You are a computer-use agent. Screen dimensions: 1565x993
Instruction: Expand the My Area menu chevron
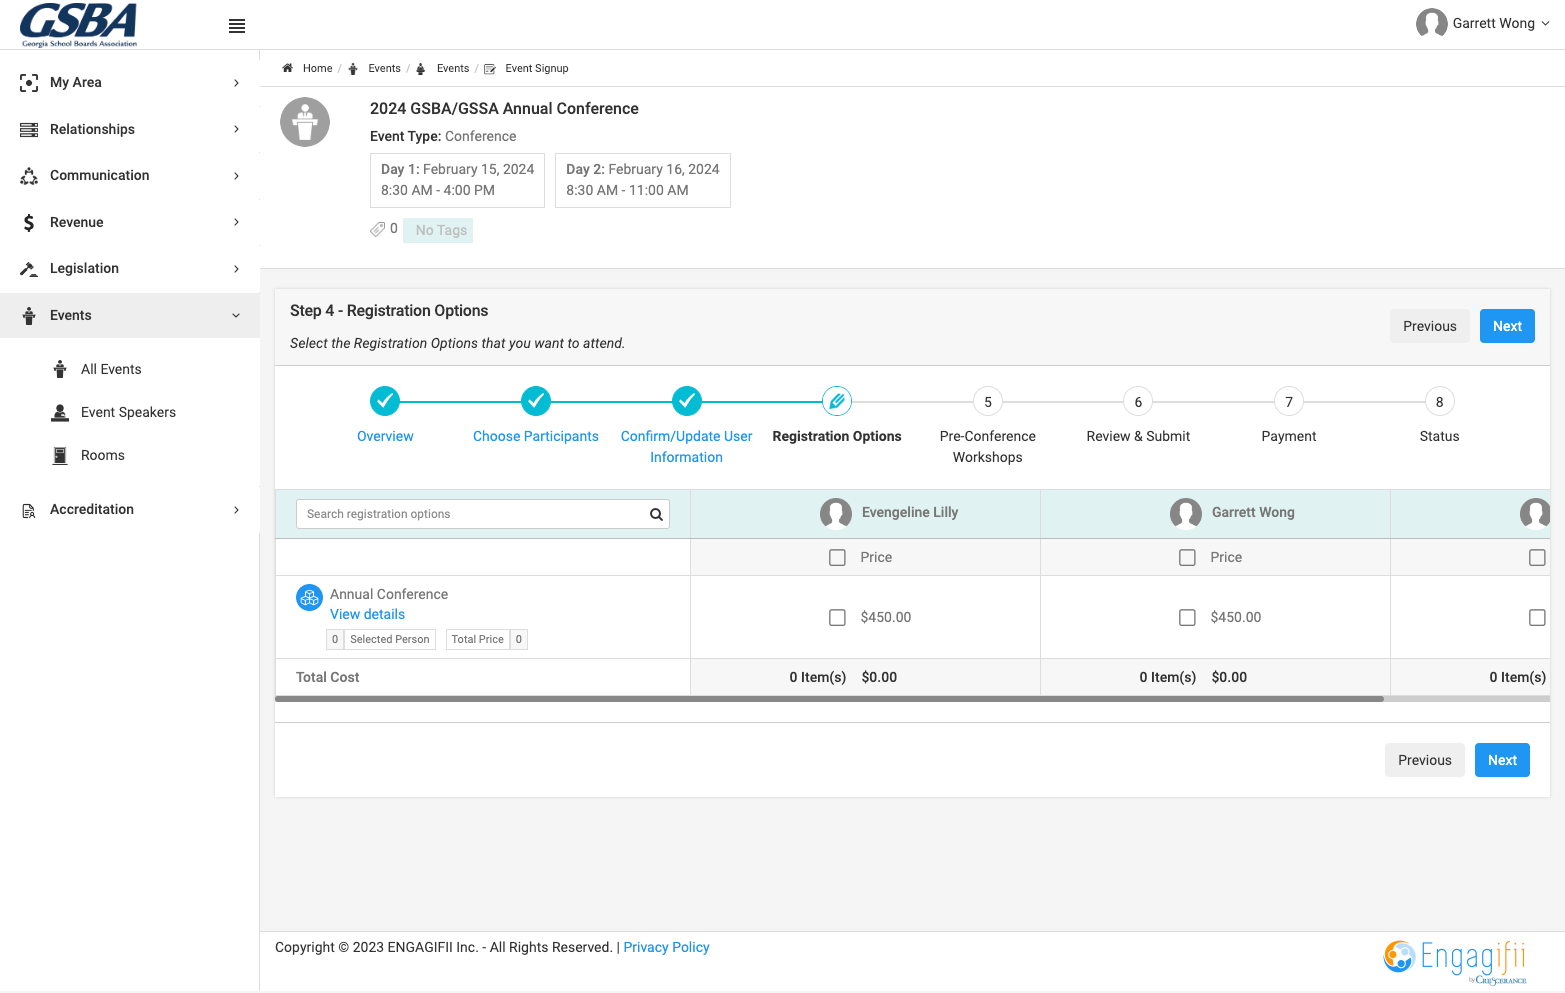tap(236, 83)
